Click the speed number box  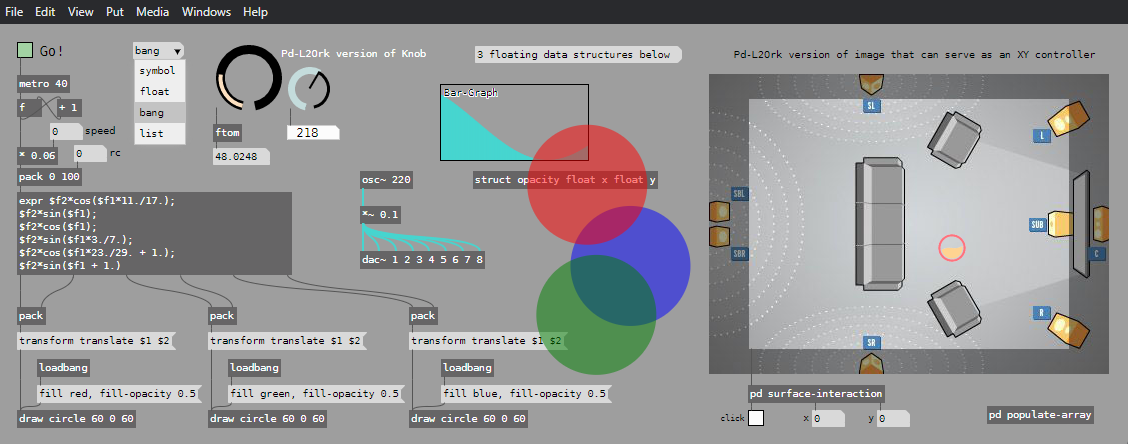pyautogui.click(x=66, y=131)
